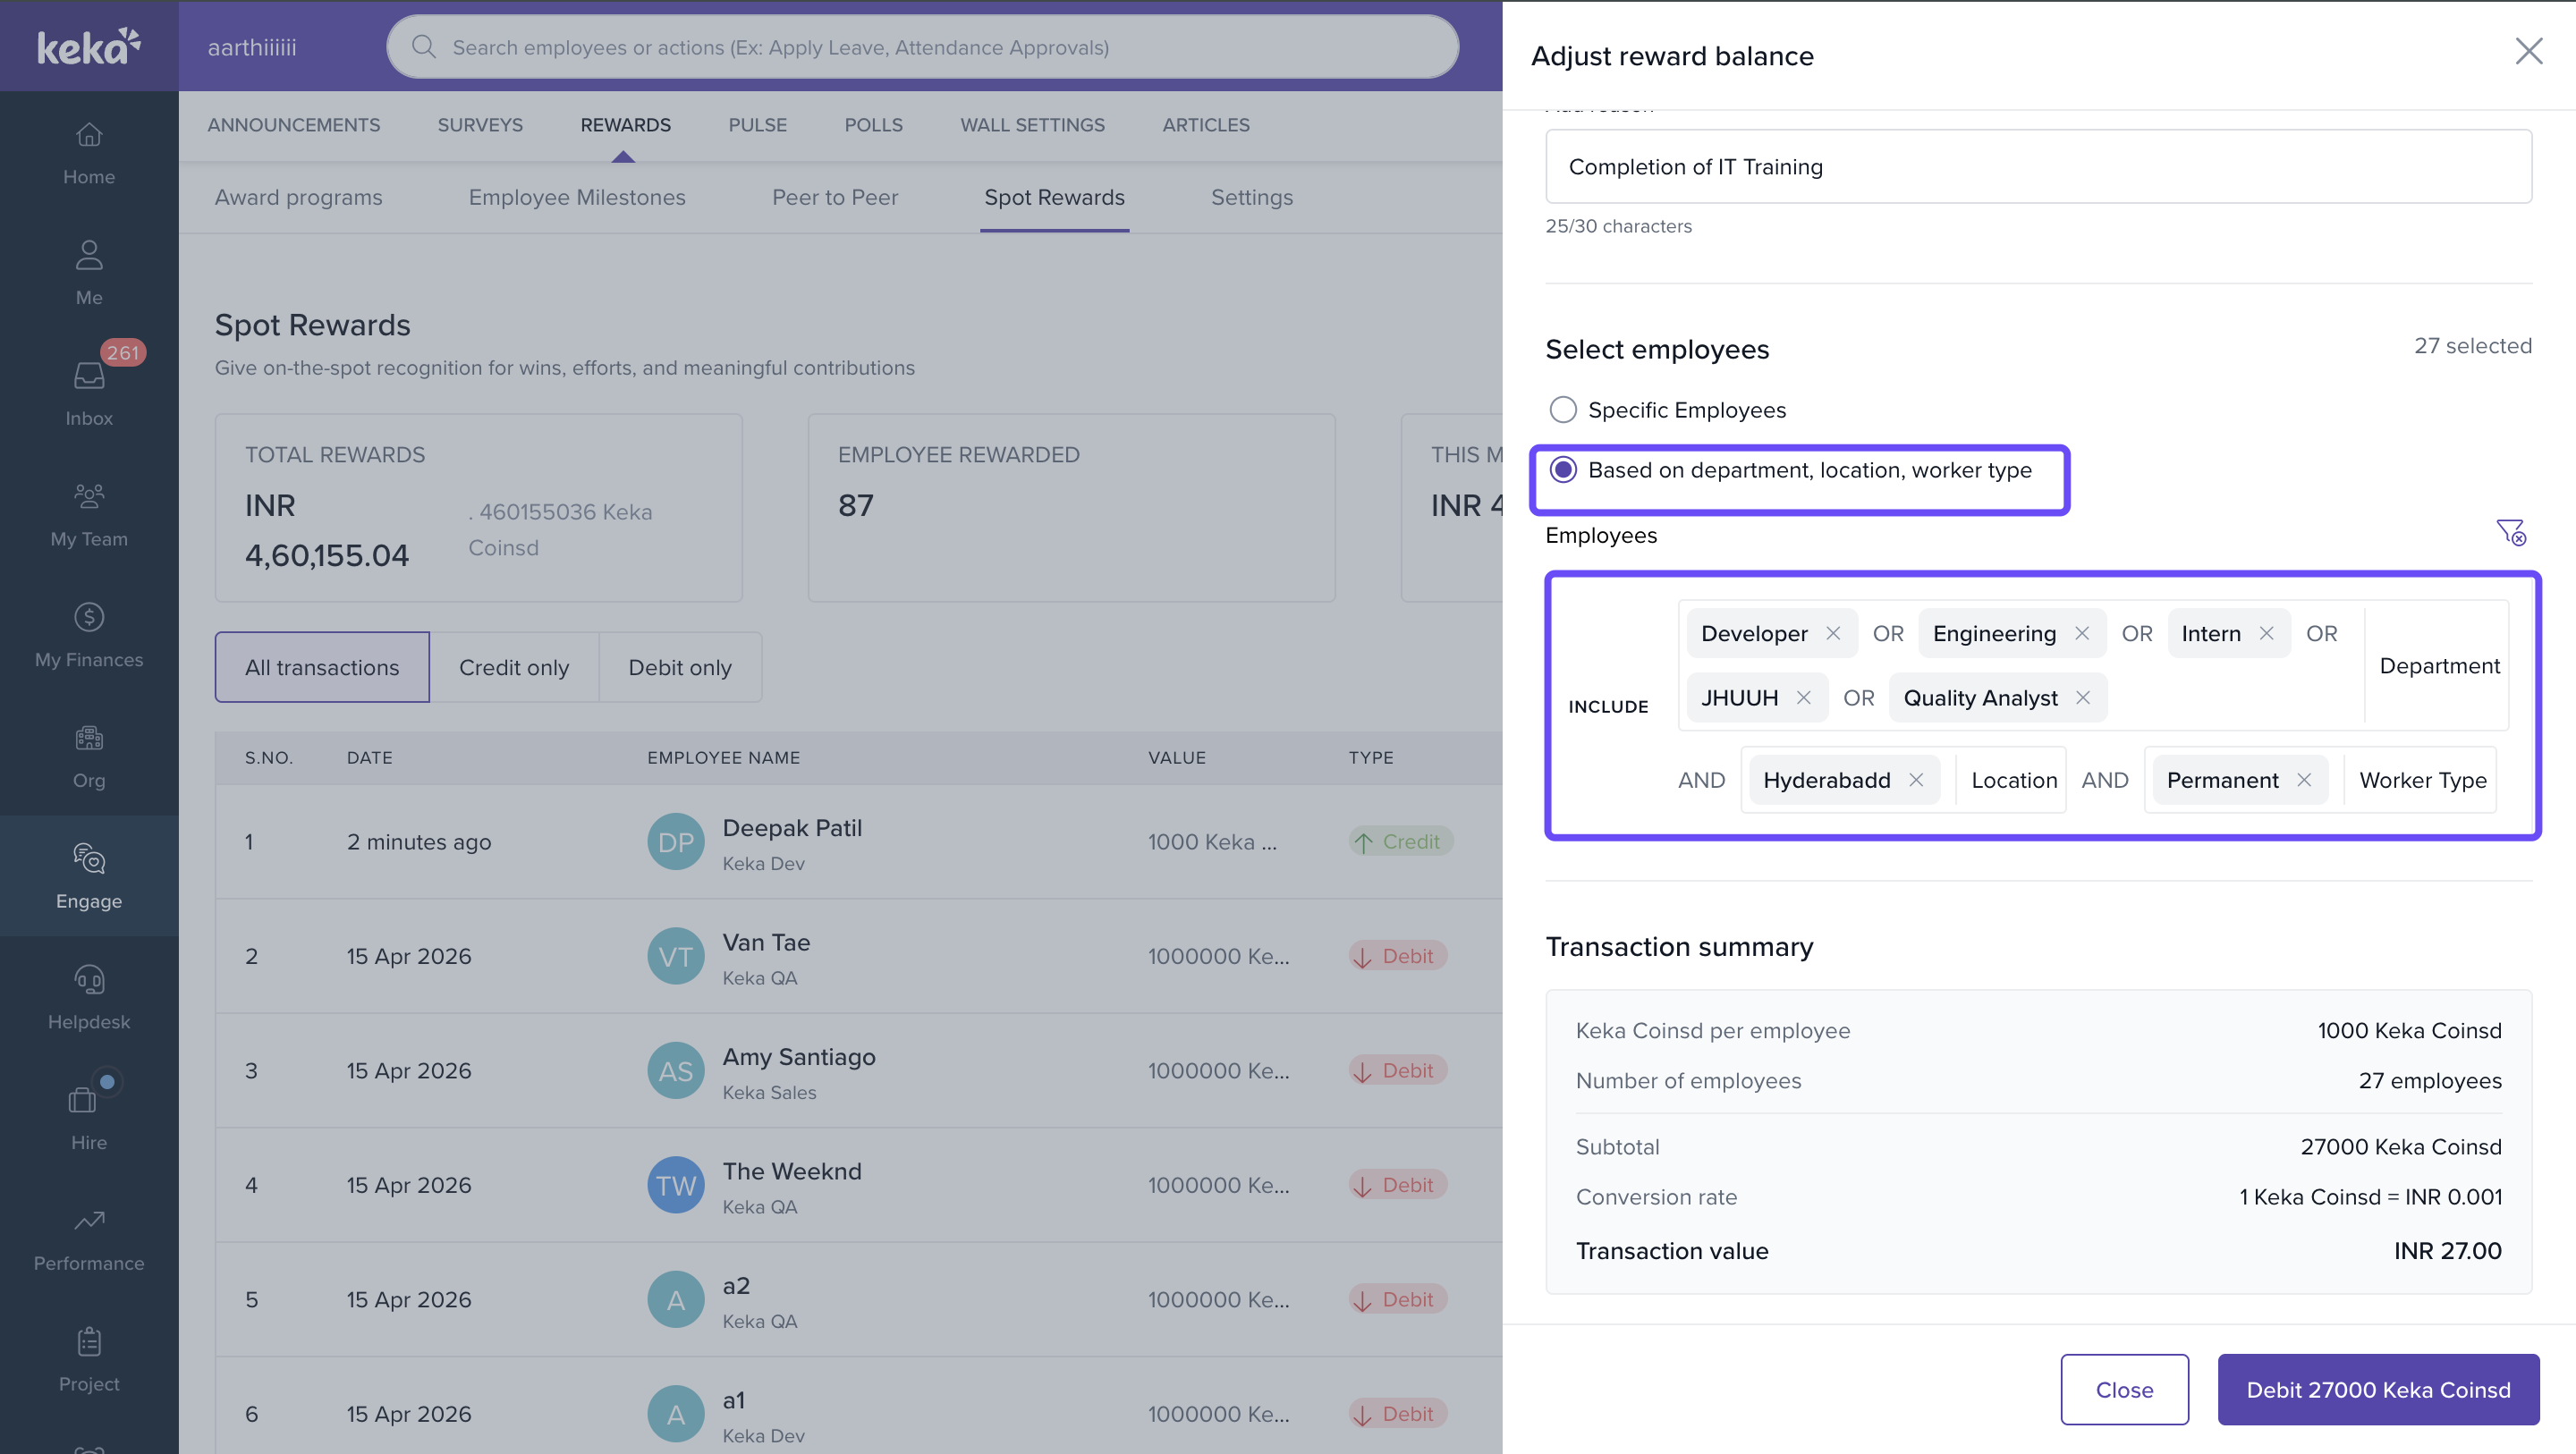Screen dimensions: 2576x1454
Task: Select the Specific Employees radio option
Action: 1563,409
